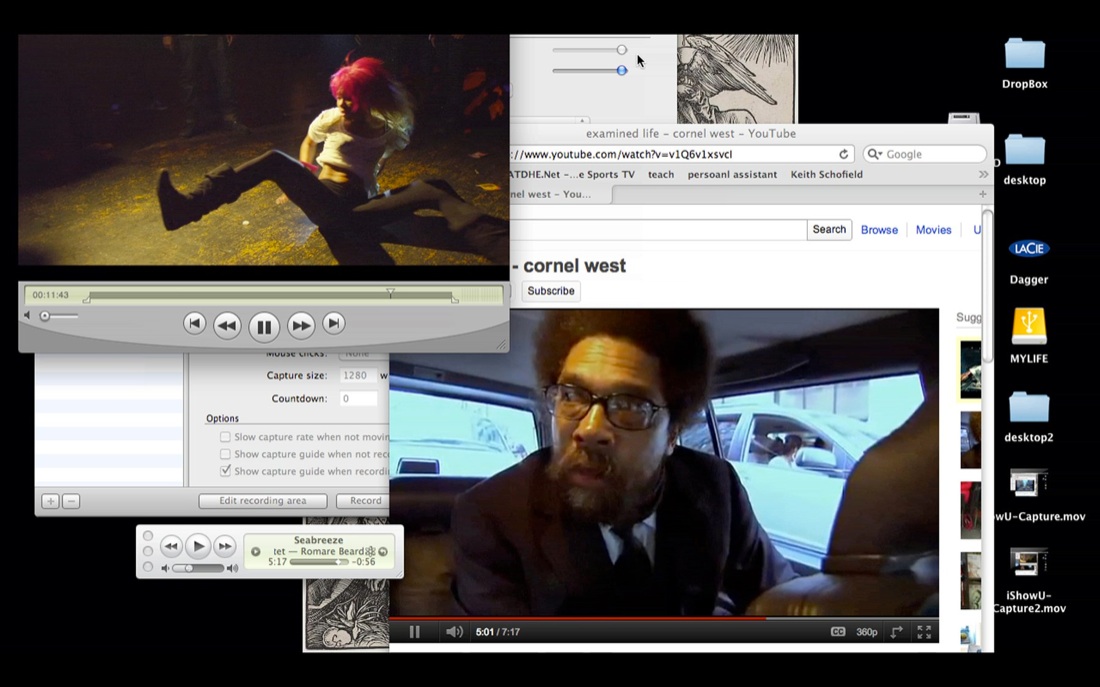Pause the YouTube video
This screenshot has width=1100, height=687.
tap(414, 632)
